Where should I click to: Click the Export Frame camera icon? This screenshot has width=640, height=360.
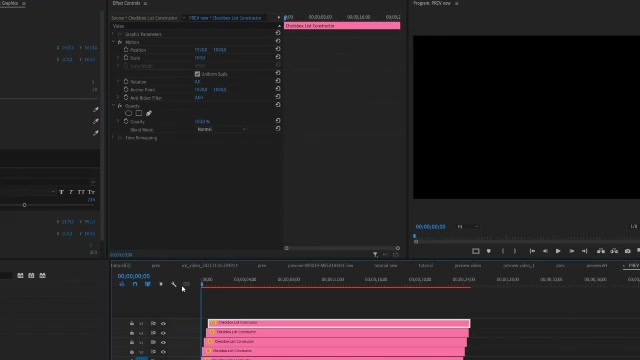[627, 251]
